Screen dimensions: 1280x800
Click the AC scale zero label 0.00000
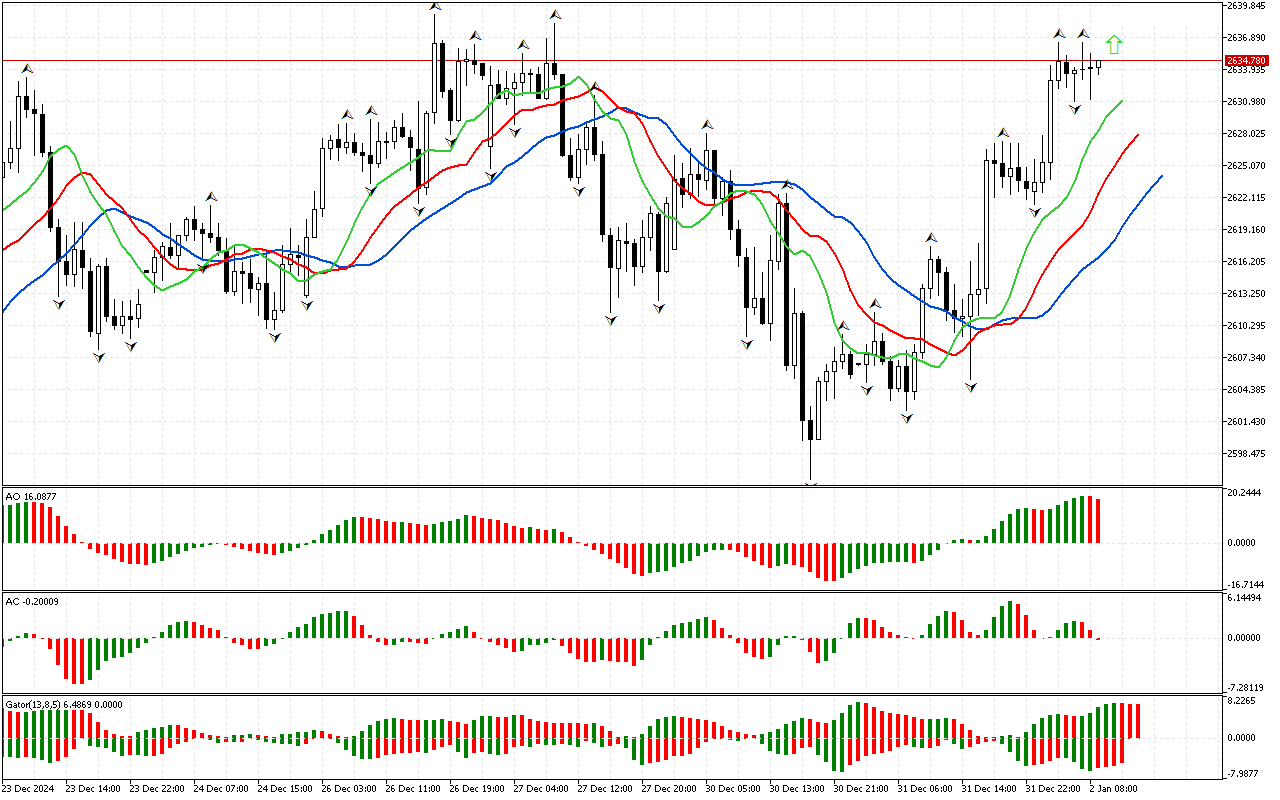(x=1246, y=638)
